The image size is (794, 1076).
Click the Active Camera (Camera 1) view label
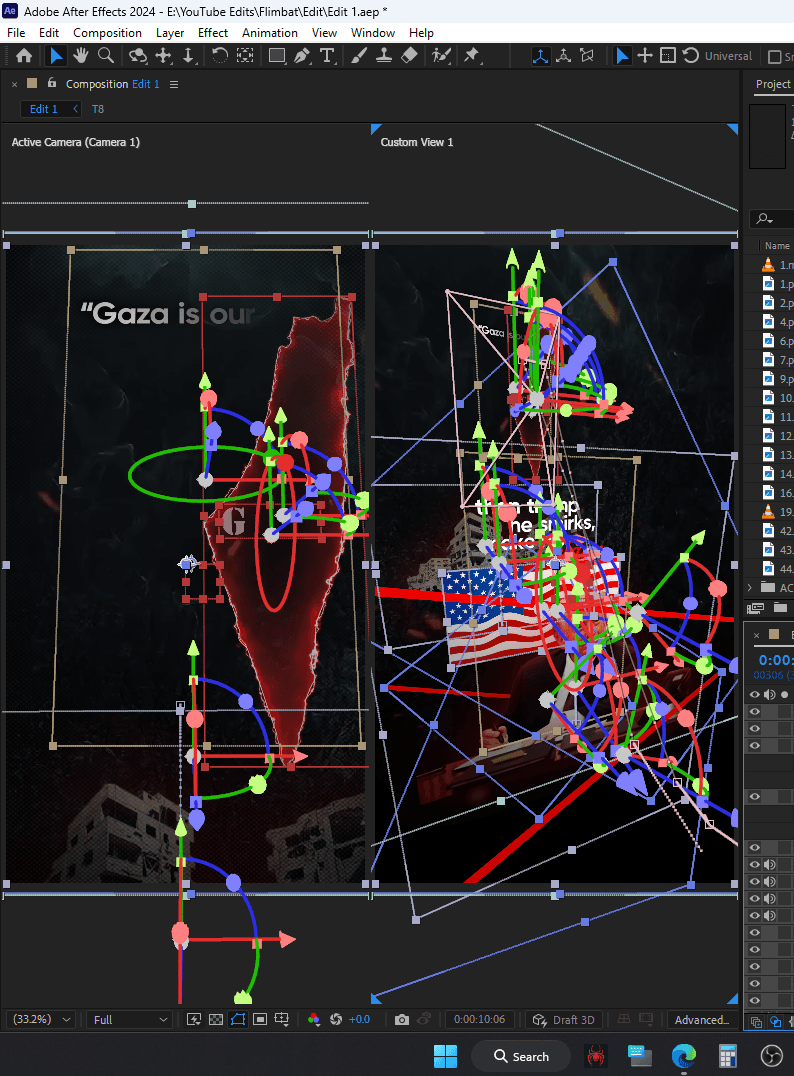(75, 142)
